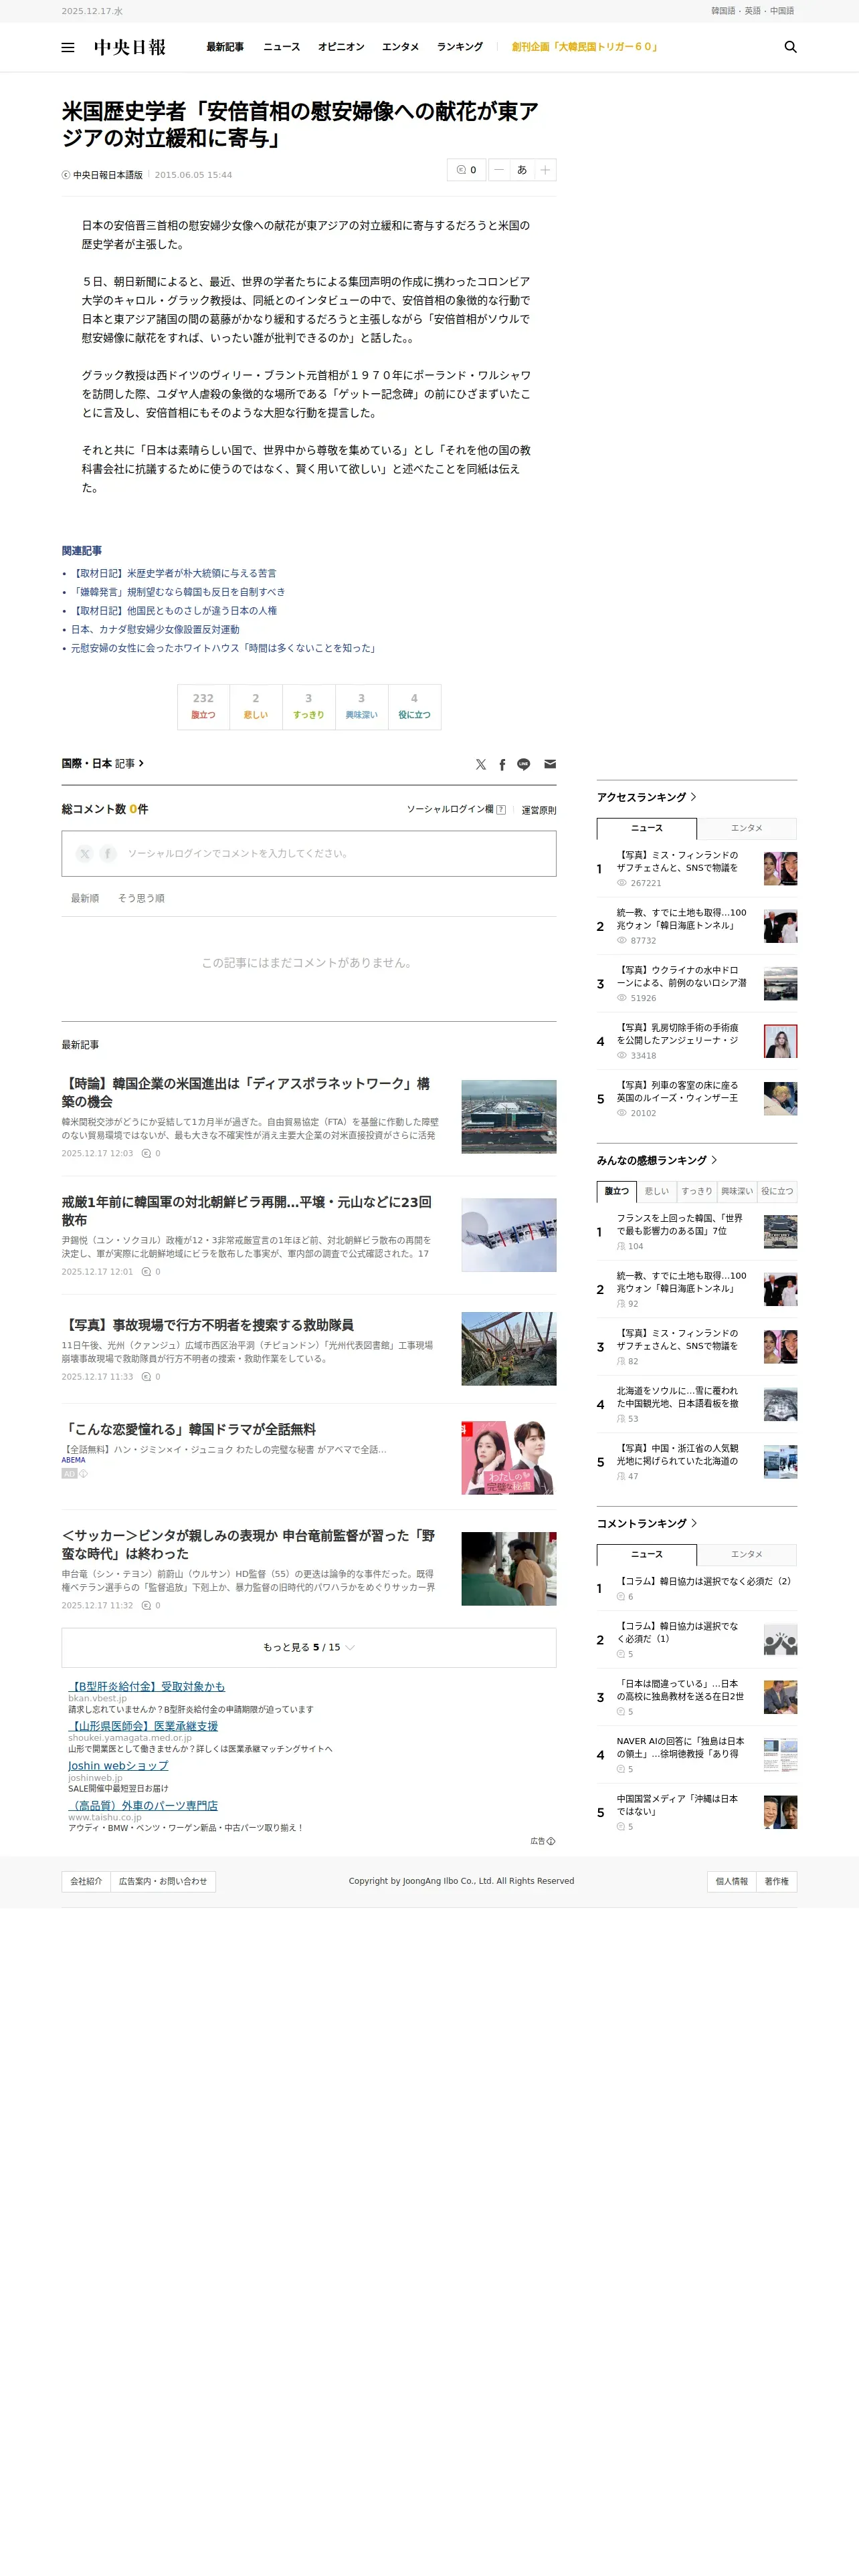This screenshot has width=859, height=2576.
Task: Click Facebook login icon in comment box
Action: [x=108, y=853]
